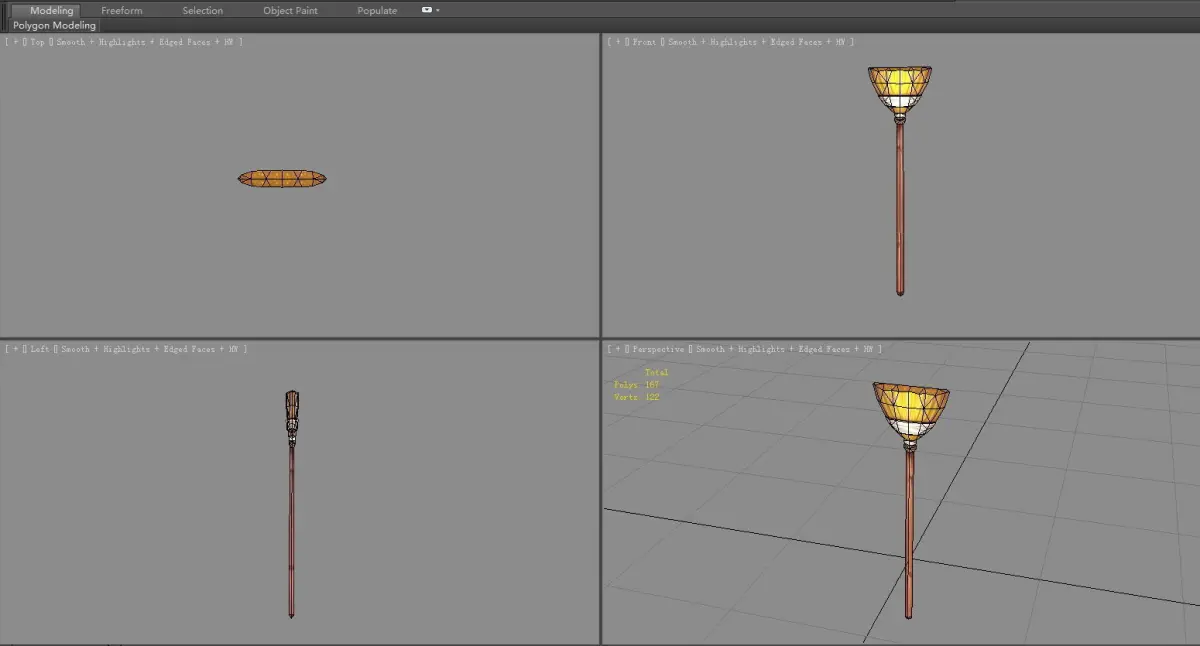This screenshot has width=1200, height=646.
Task: Open the Freeform ribbon tab
Action: pos(122,10)
